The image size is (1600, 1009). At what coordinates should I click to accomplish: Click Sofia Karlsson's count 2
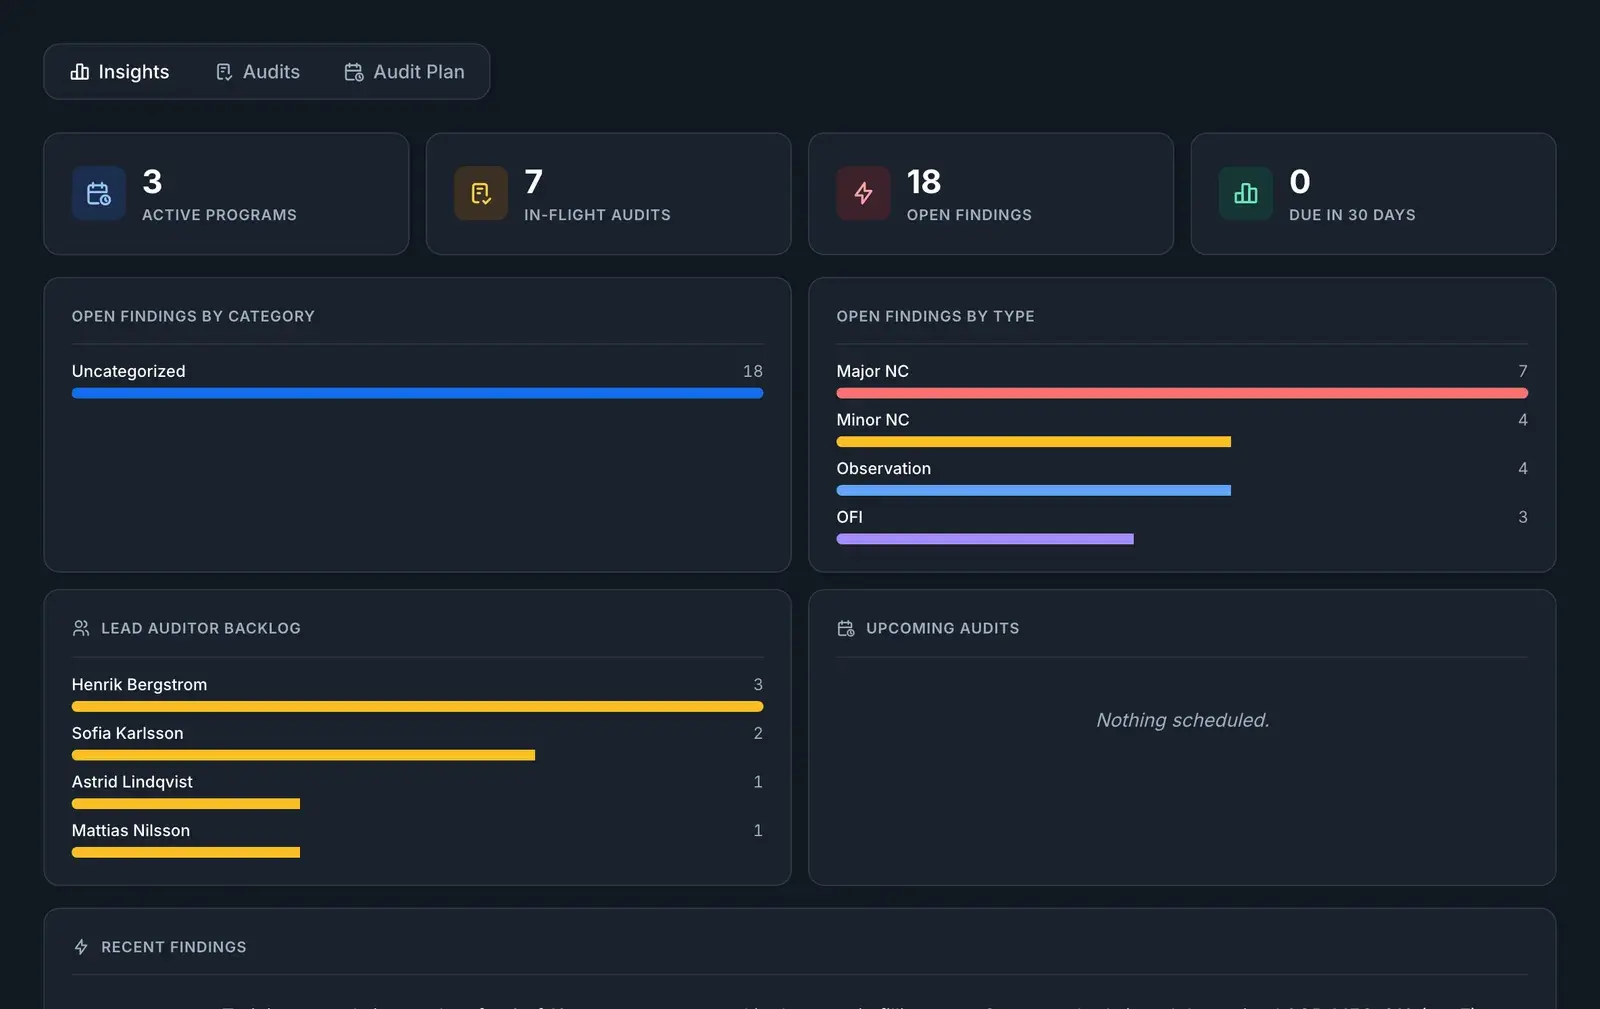pos(758,733)
